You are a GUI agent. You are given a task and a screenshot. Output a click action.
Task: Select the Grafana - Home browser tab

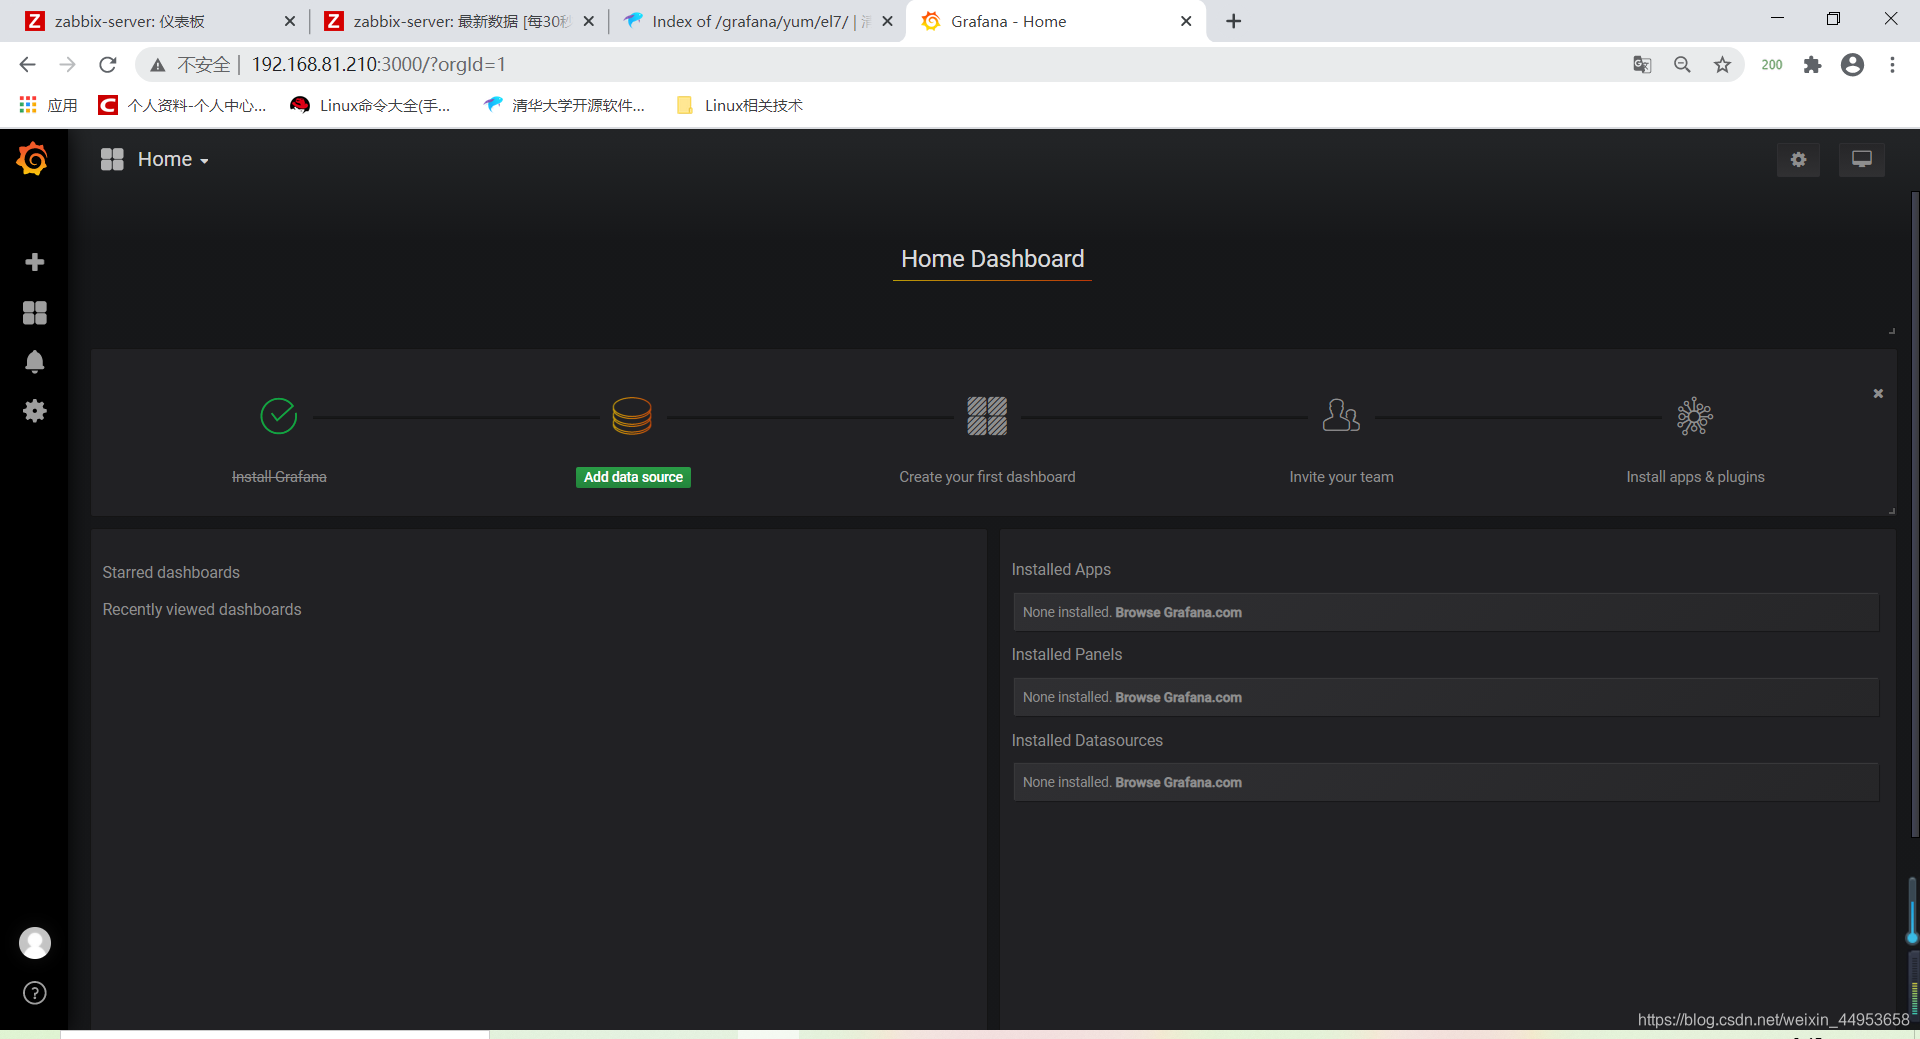(x=1055, y=21)
